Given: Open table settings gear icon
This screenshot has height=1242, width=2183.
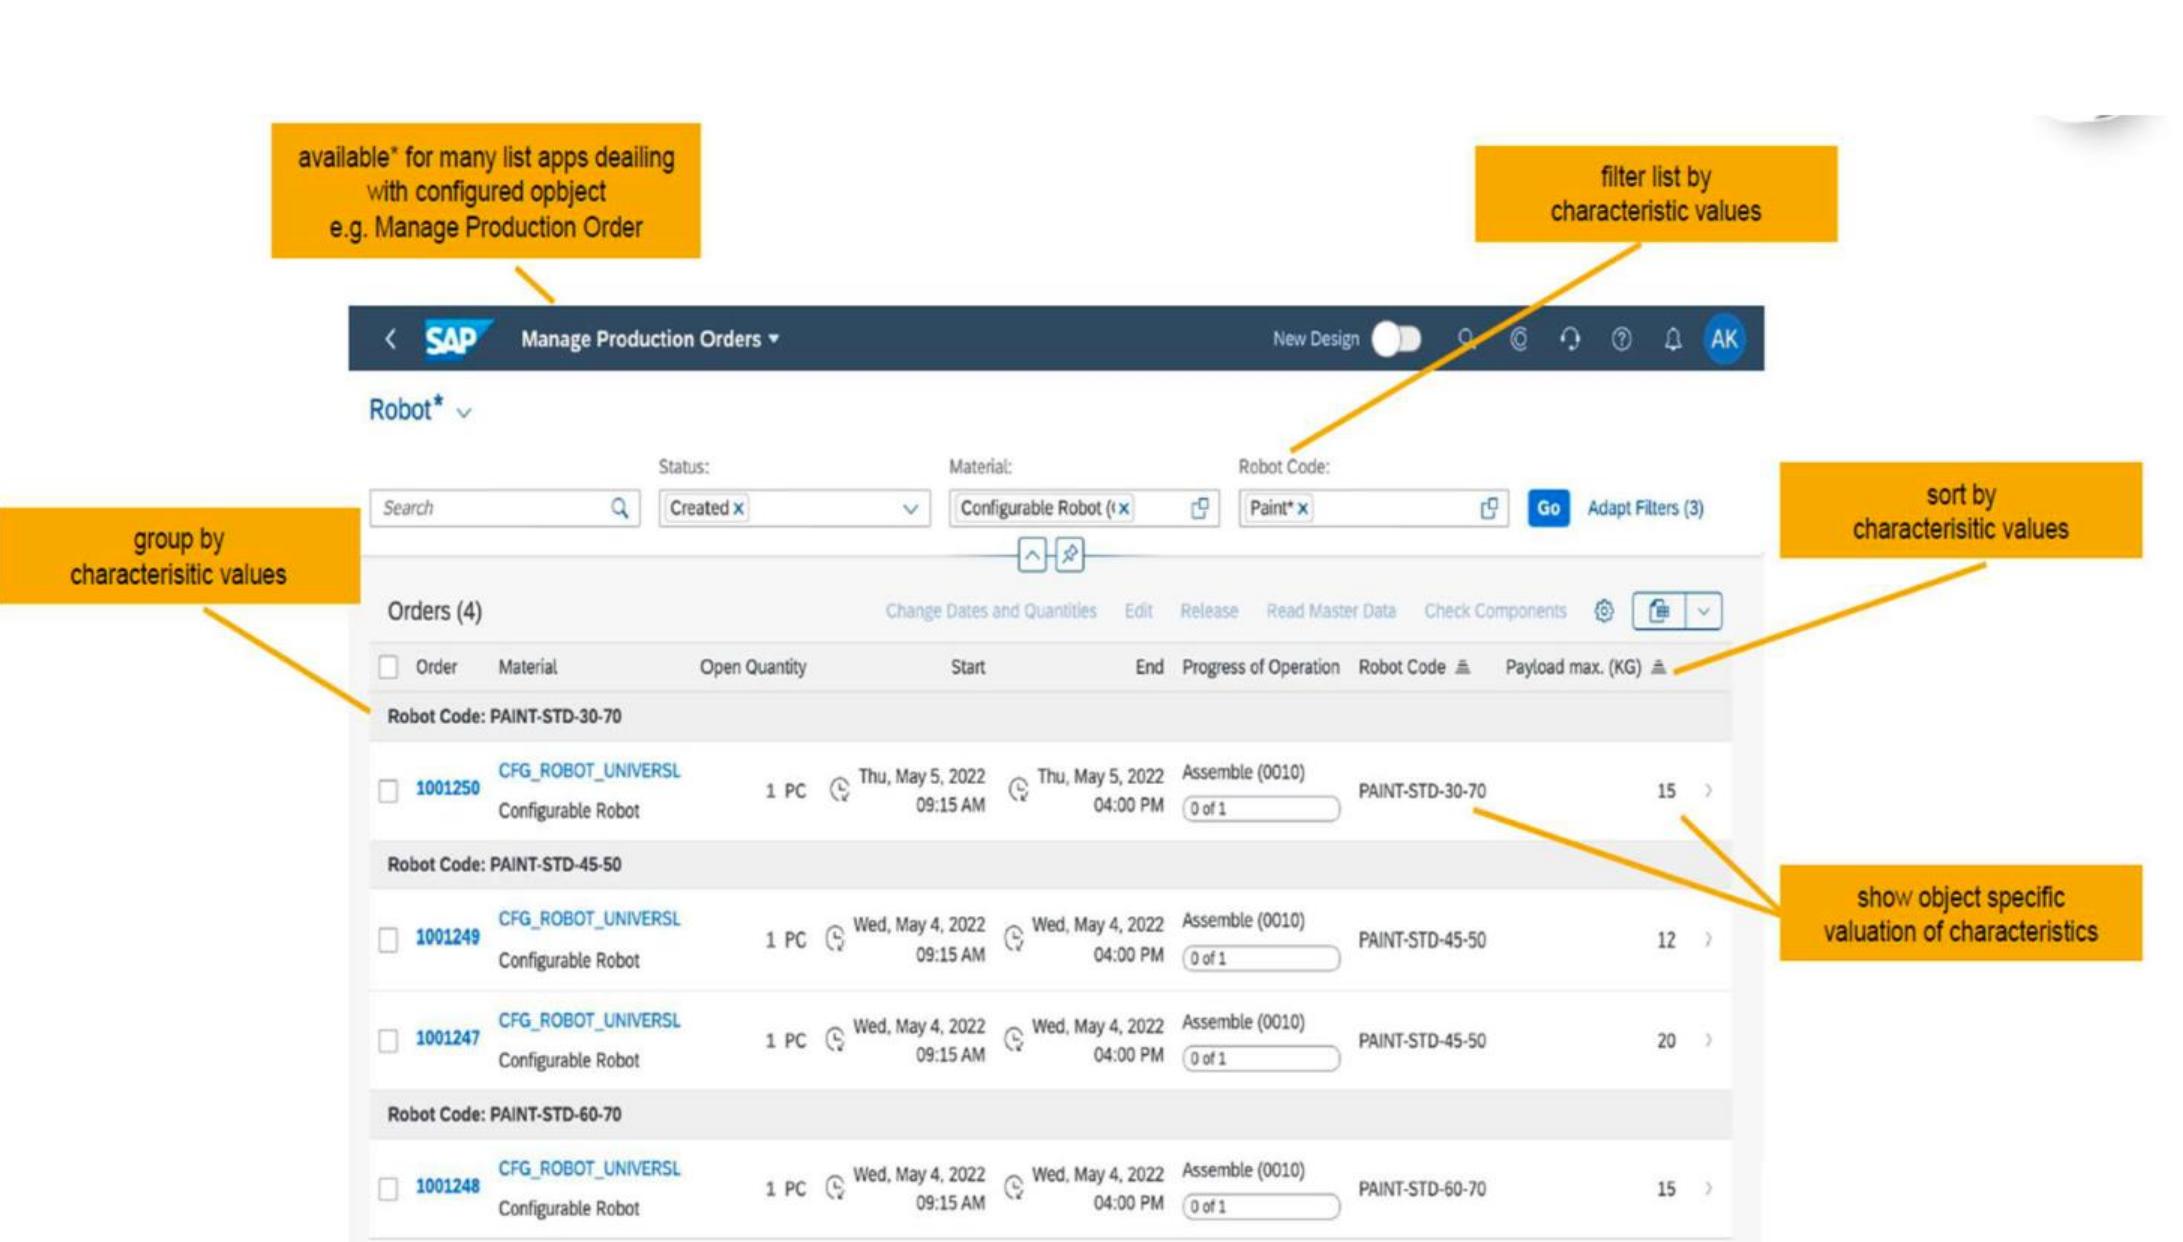Looking at the screenshot, I should point(1604,611).
